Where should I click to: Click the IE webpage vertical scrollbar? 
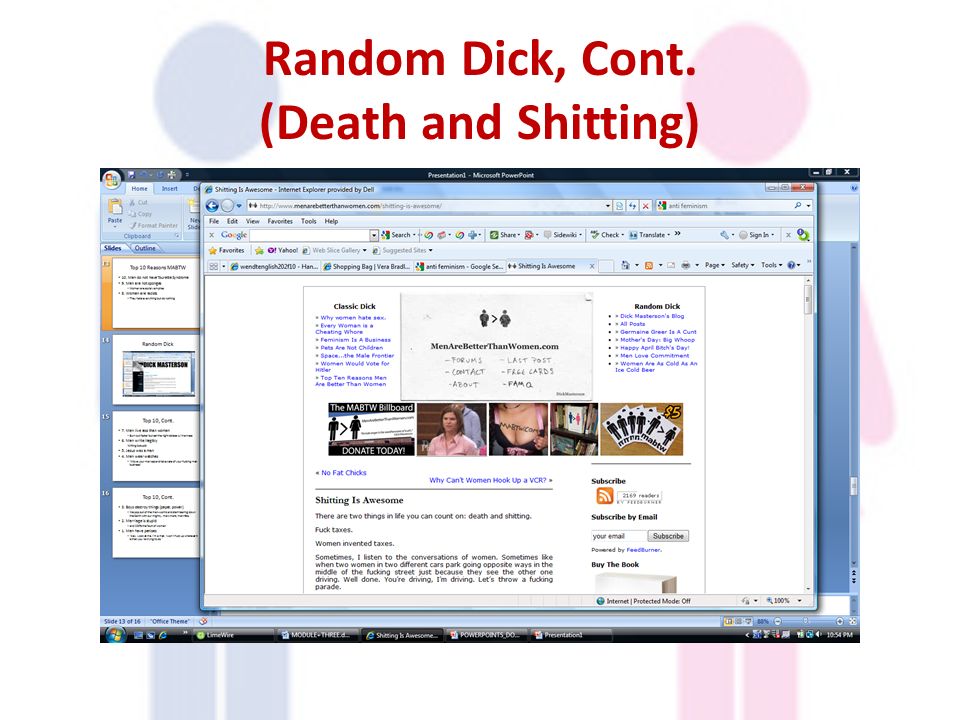808,433
